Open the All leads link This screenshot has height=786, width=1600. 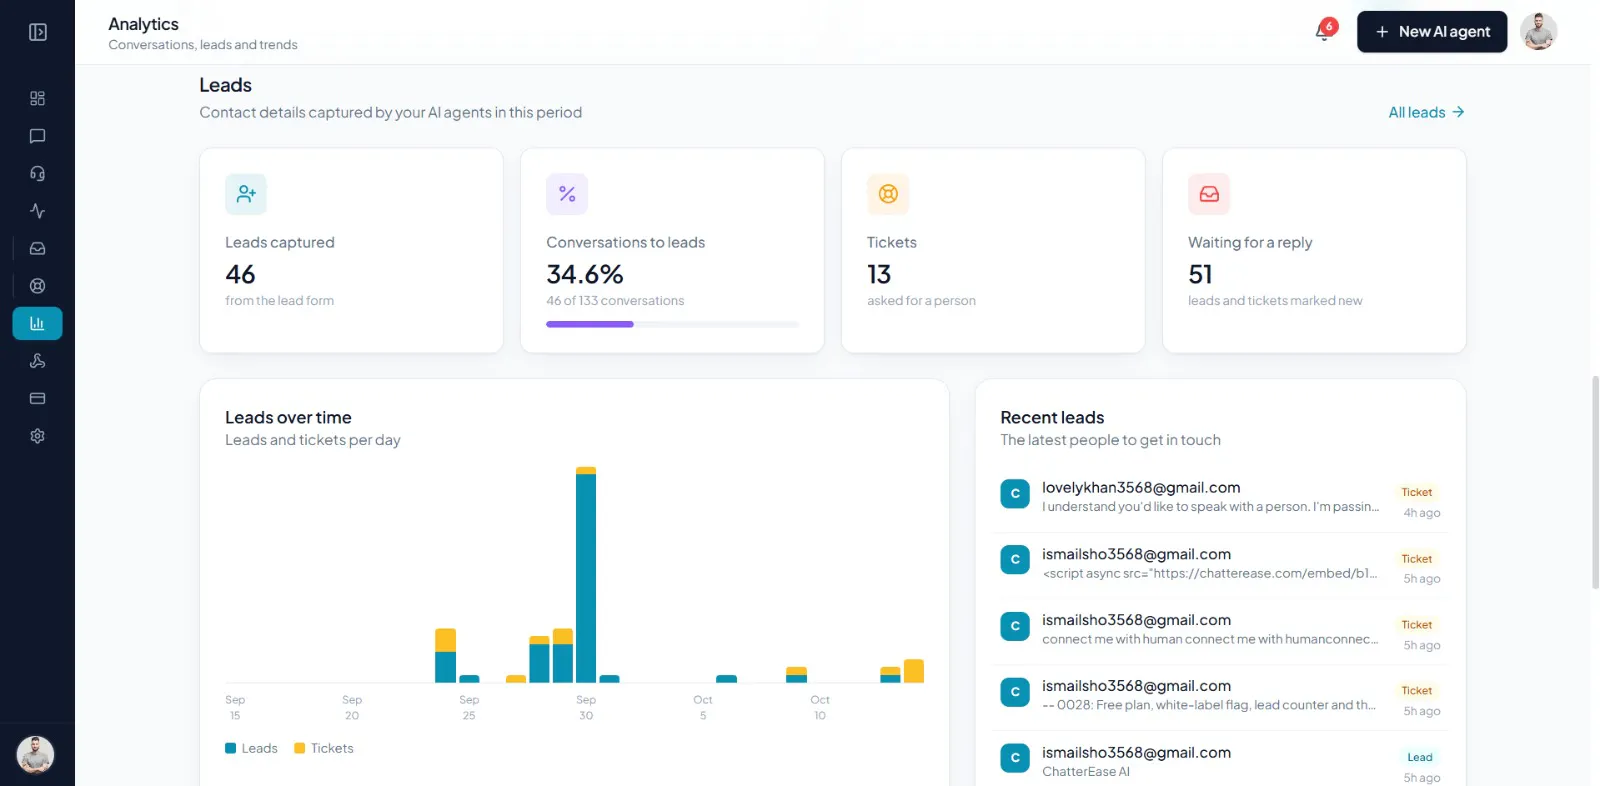pyautogui.click(x=1426, y=112)
